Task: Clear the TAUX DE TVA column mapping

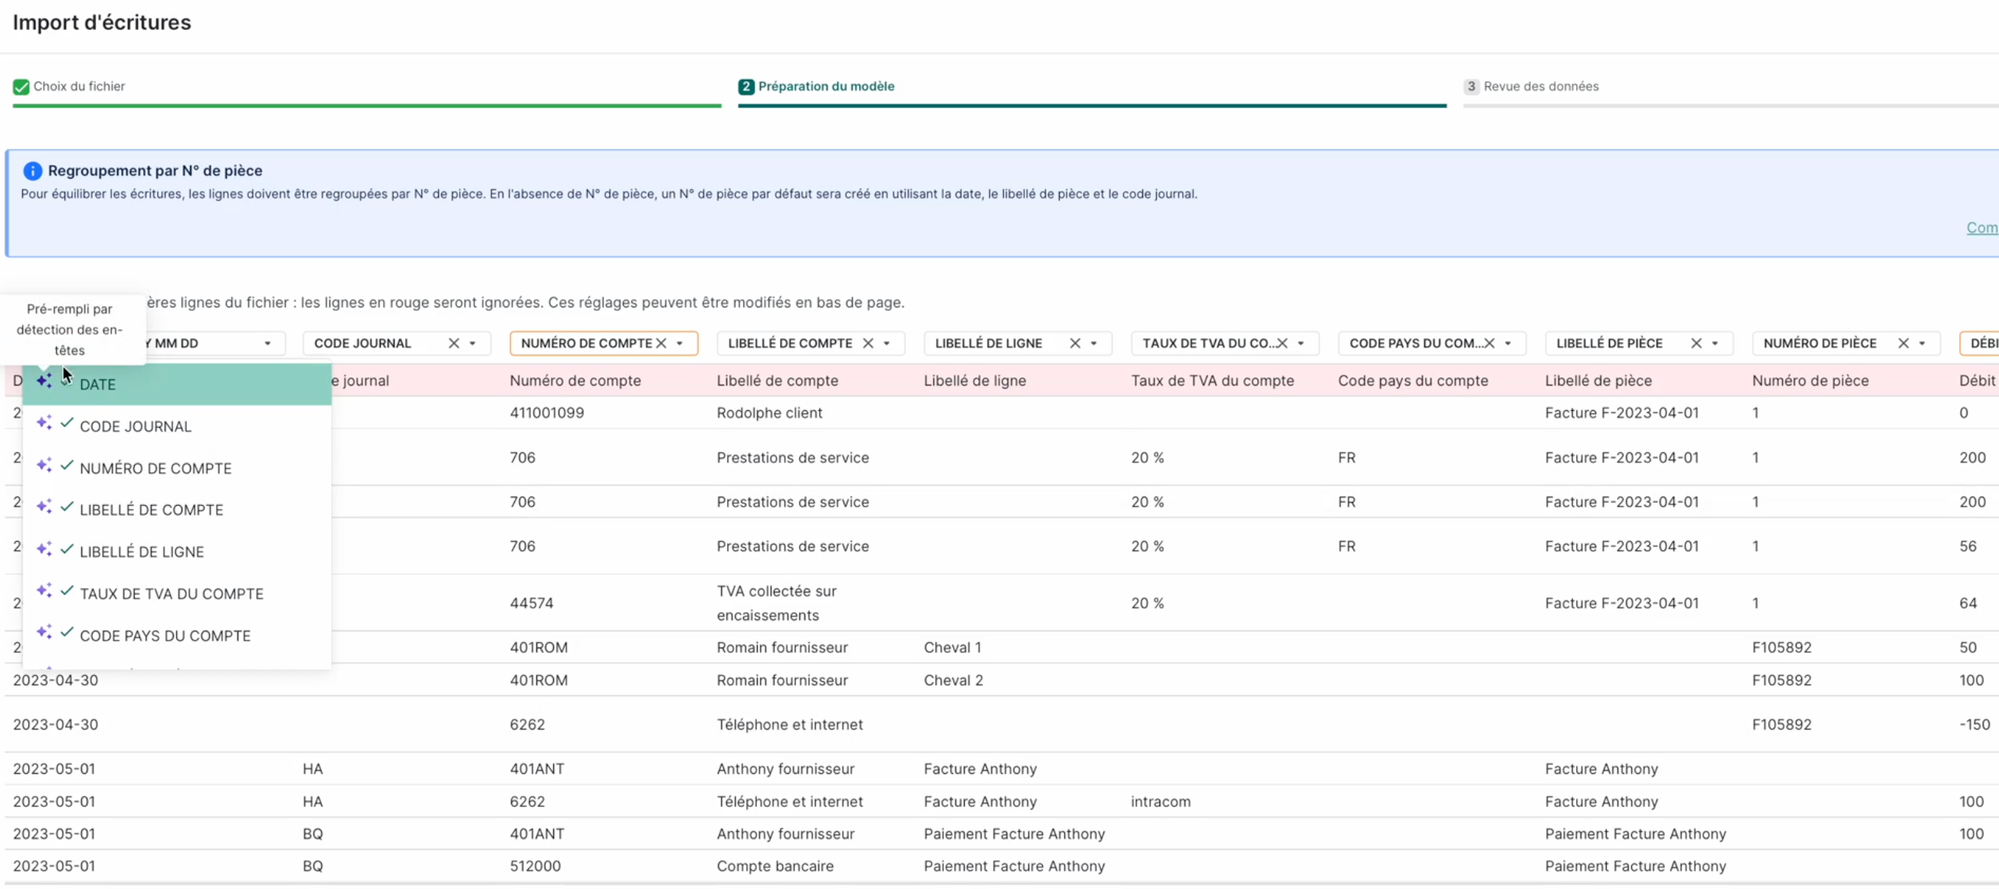Action: (1282, 343)
